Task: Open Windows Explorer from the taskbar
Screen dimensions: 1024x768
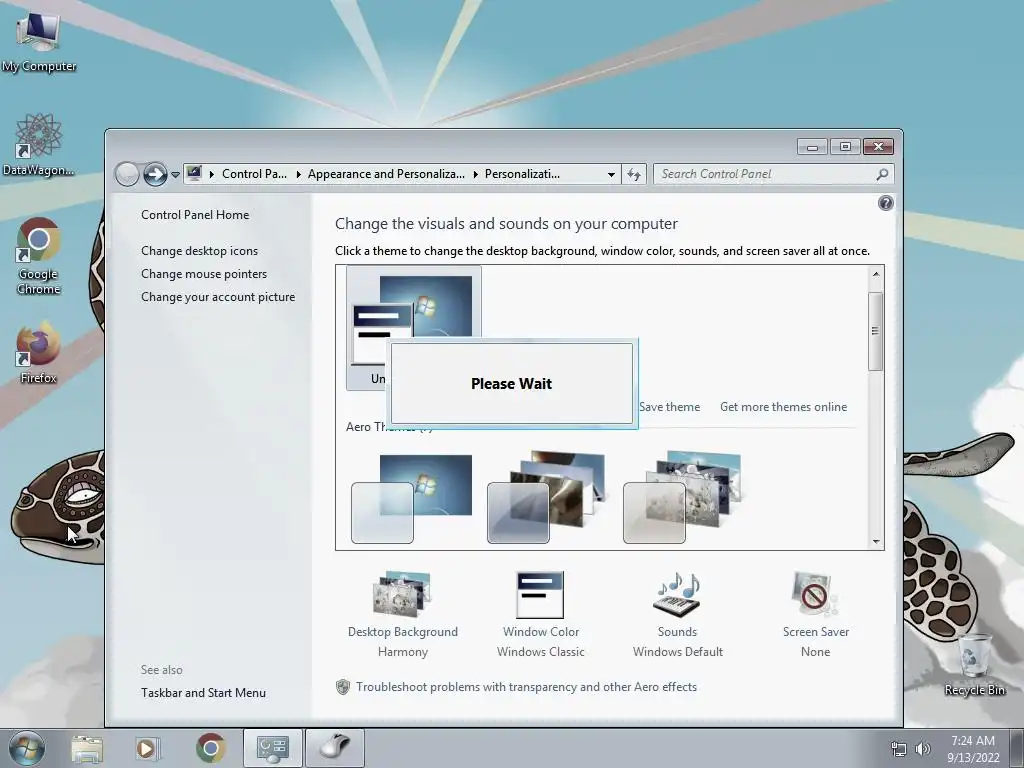Action: [87, 748]
